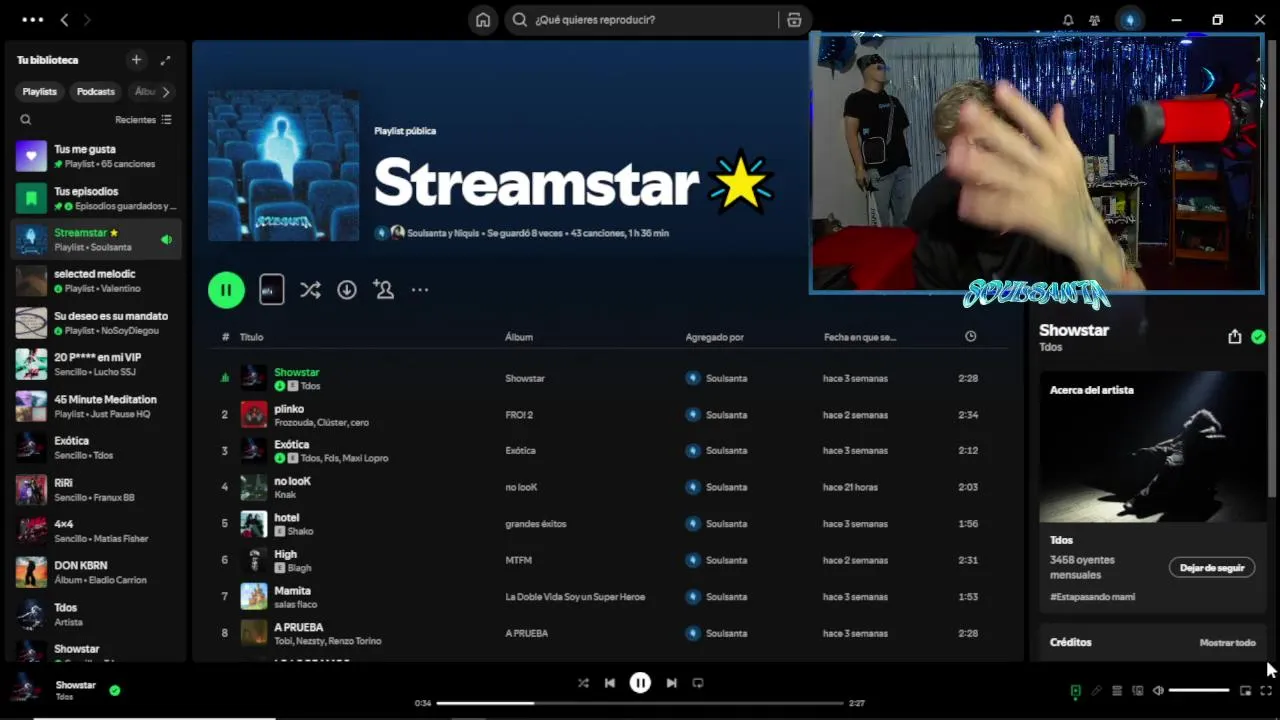This screenshot has height=720, width=1280.
Task: Sort by Álbum column header
Action: click(x=519, y=337)
